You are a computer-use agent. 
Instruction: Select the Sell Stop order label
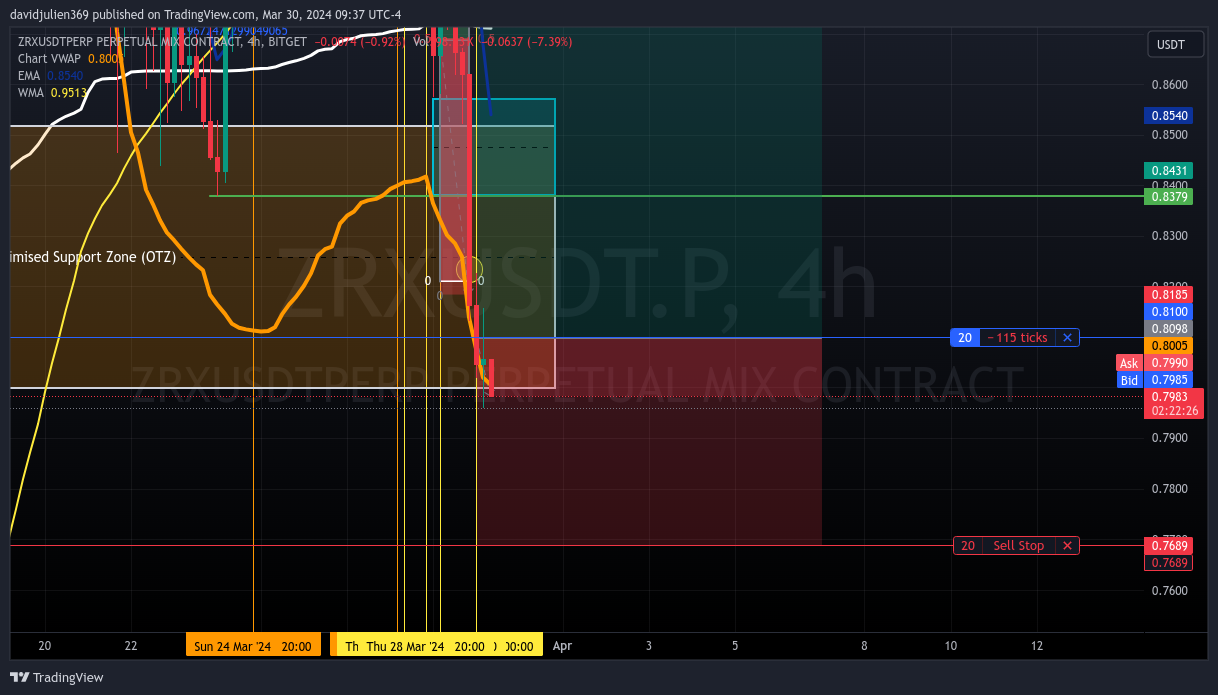coord(1018,546)
